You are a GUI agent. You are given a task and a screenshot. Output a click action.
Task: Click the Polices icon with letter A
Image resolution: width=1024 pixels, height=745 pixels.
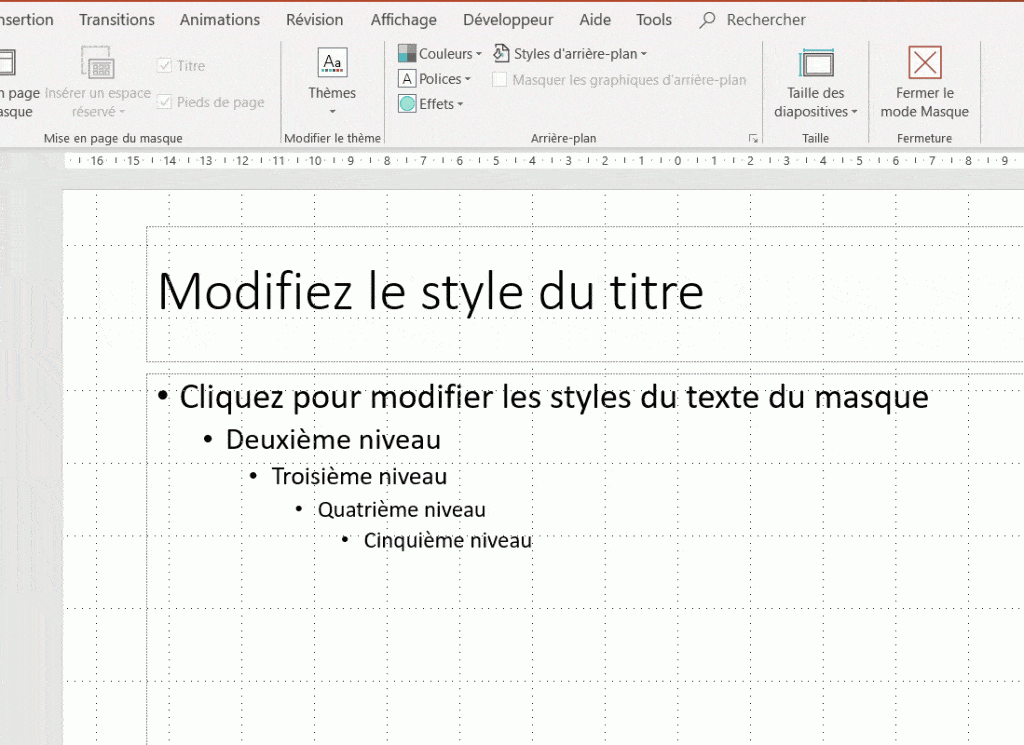[x=407, y=78]
